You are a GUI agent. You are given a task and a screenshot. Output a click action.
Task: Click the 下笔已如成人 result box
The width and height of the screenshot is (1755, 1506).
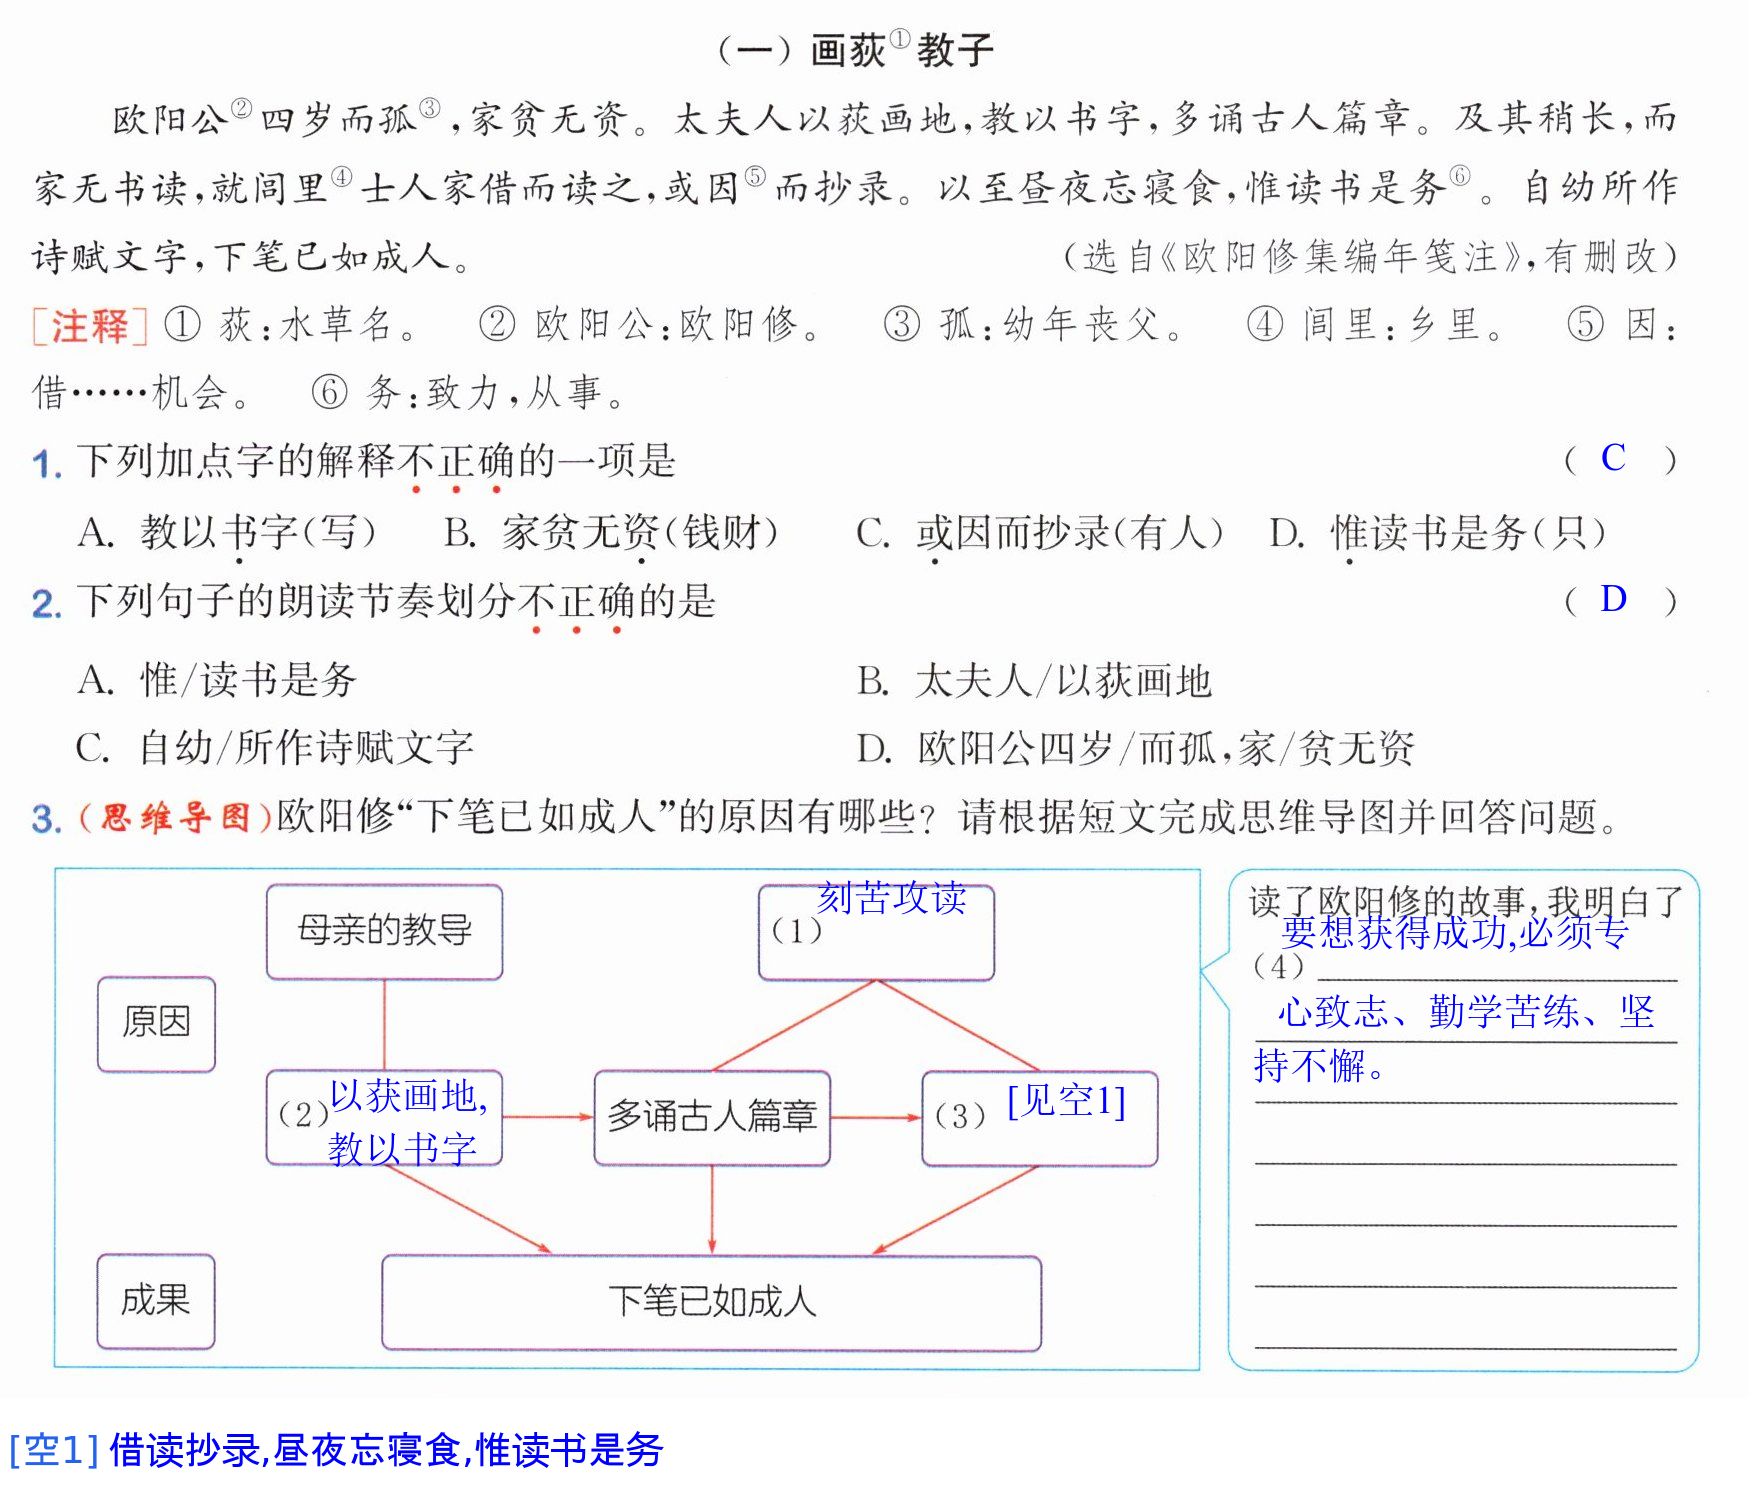click(712, 1303)
